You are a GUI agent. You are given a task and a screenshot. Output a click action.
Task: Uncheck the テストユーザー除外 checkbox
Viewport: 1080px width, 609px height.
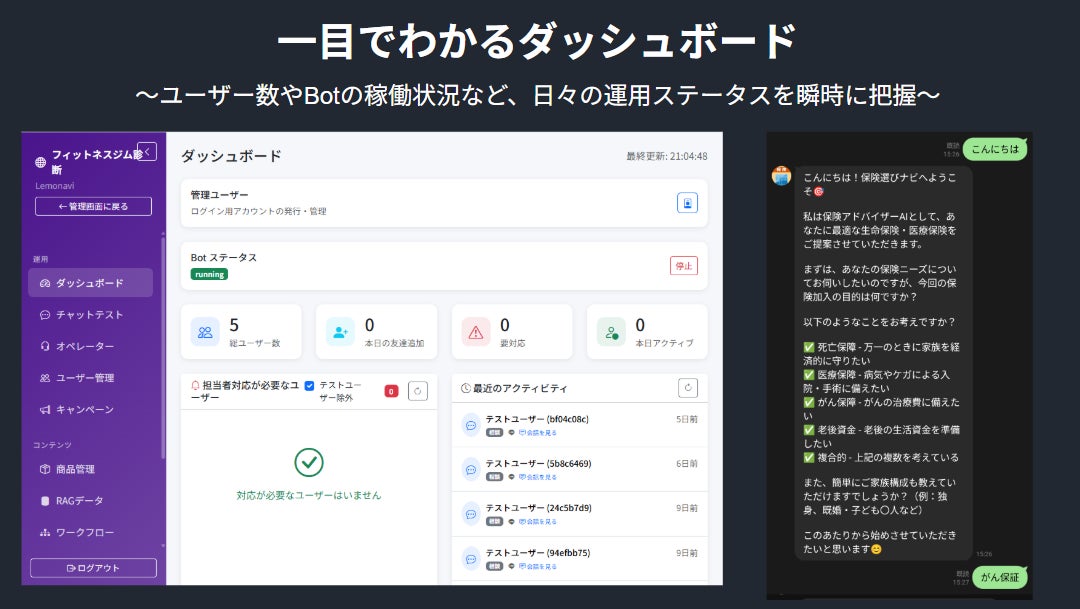coord(309,388)
